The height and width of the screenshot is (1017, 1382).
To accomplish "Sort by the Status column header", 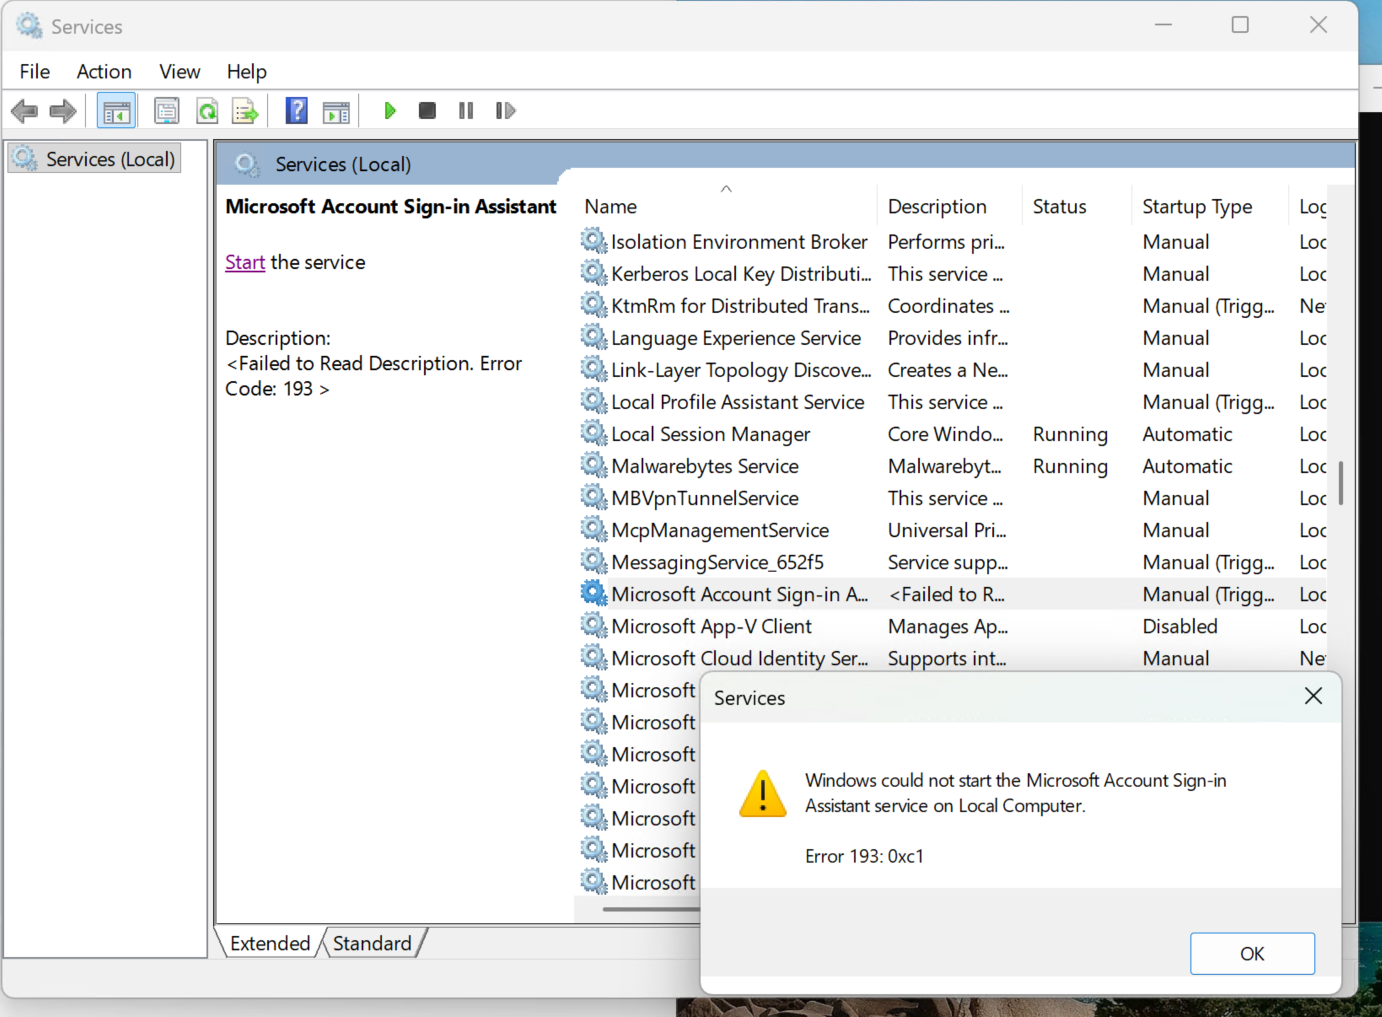I will coord(1077,206).
